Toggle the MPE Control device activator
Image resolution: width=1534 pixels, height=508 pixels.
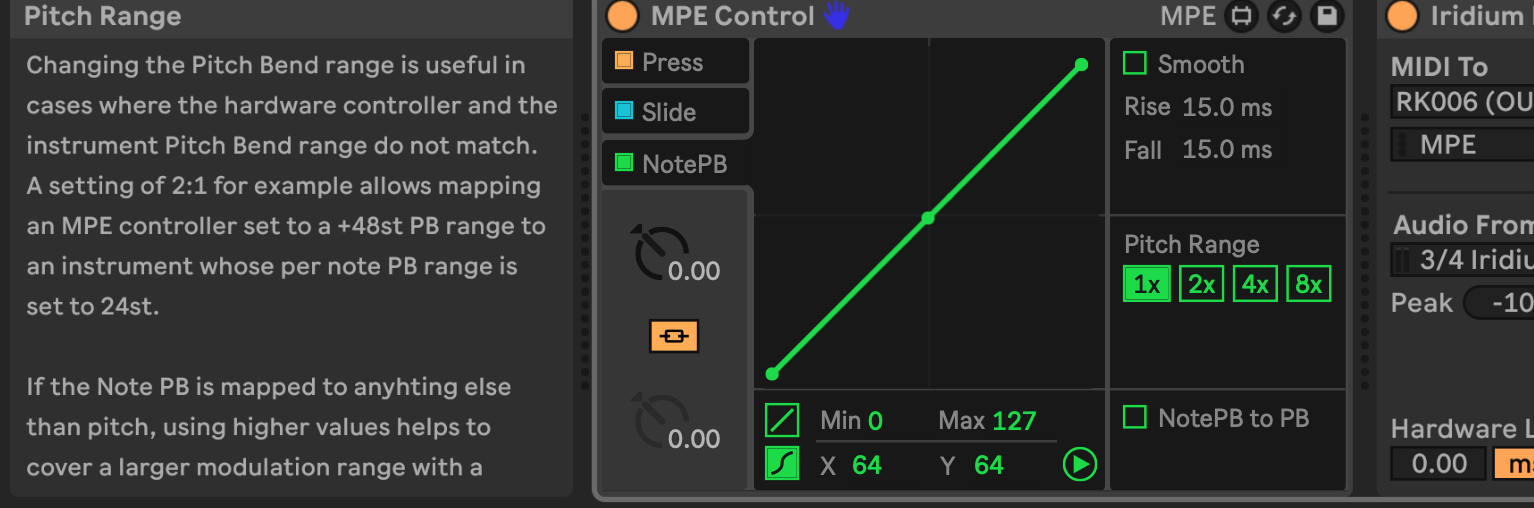(x=622, y=16)
